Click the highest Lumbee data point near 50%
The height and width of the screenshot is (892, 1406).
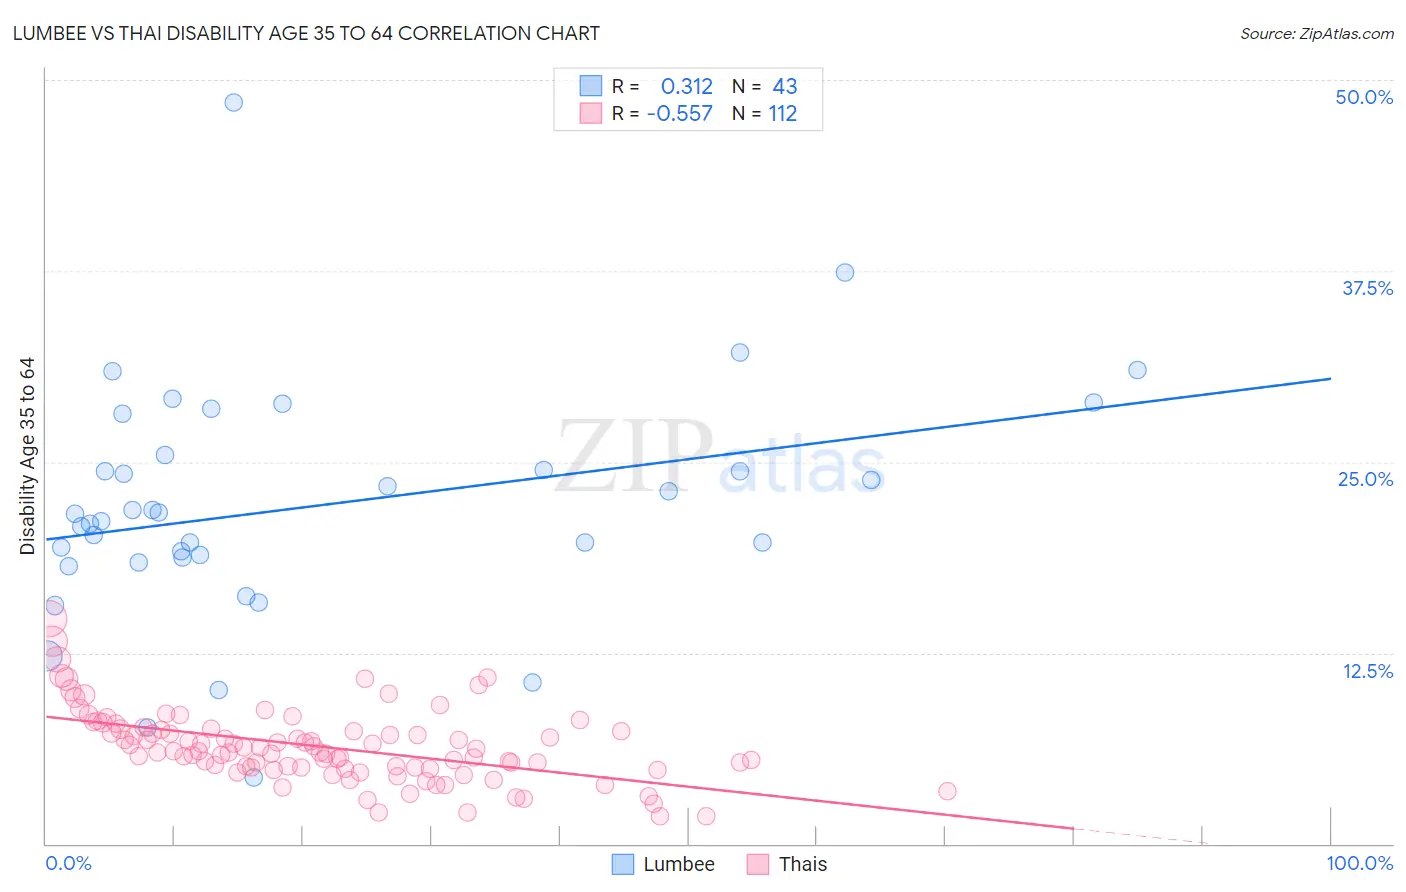[x=234, y=102]
